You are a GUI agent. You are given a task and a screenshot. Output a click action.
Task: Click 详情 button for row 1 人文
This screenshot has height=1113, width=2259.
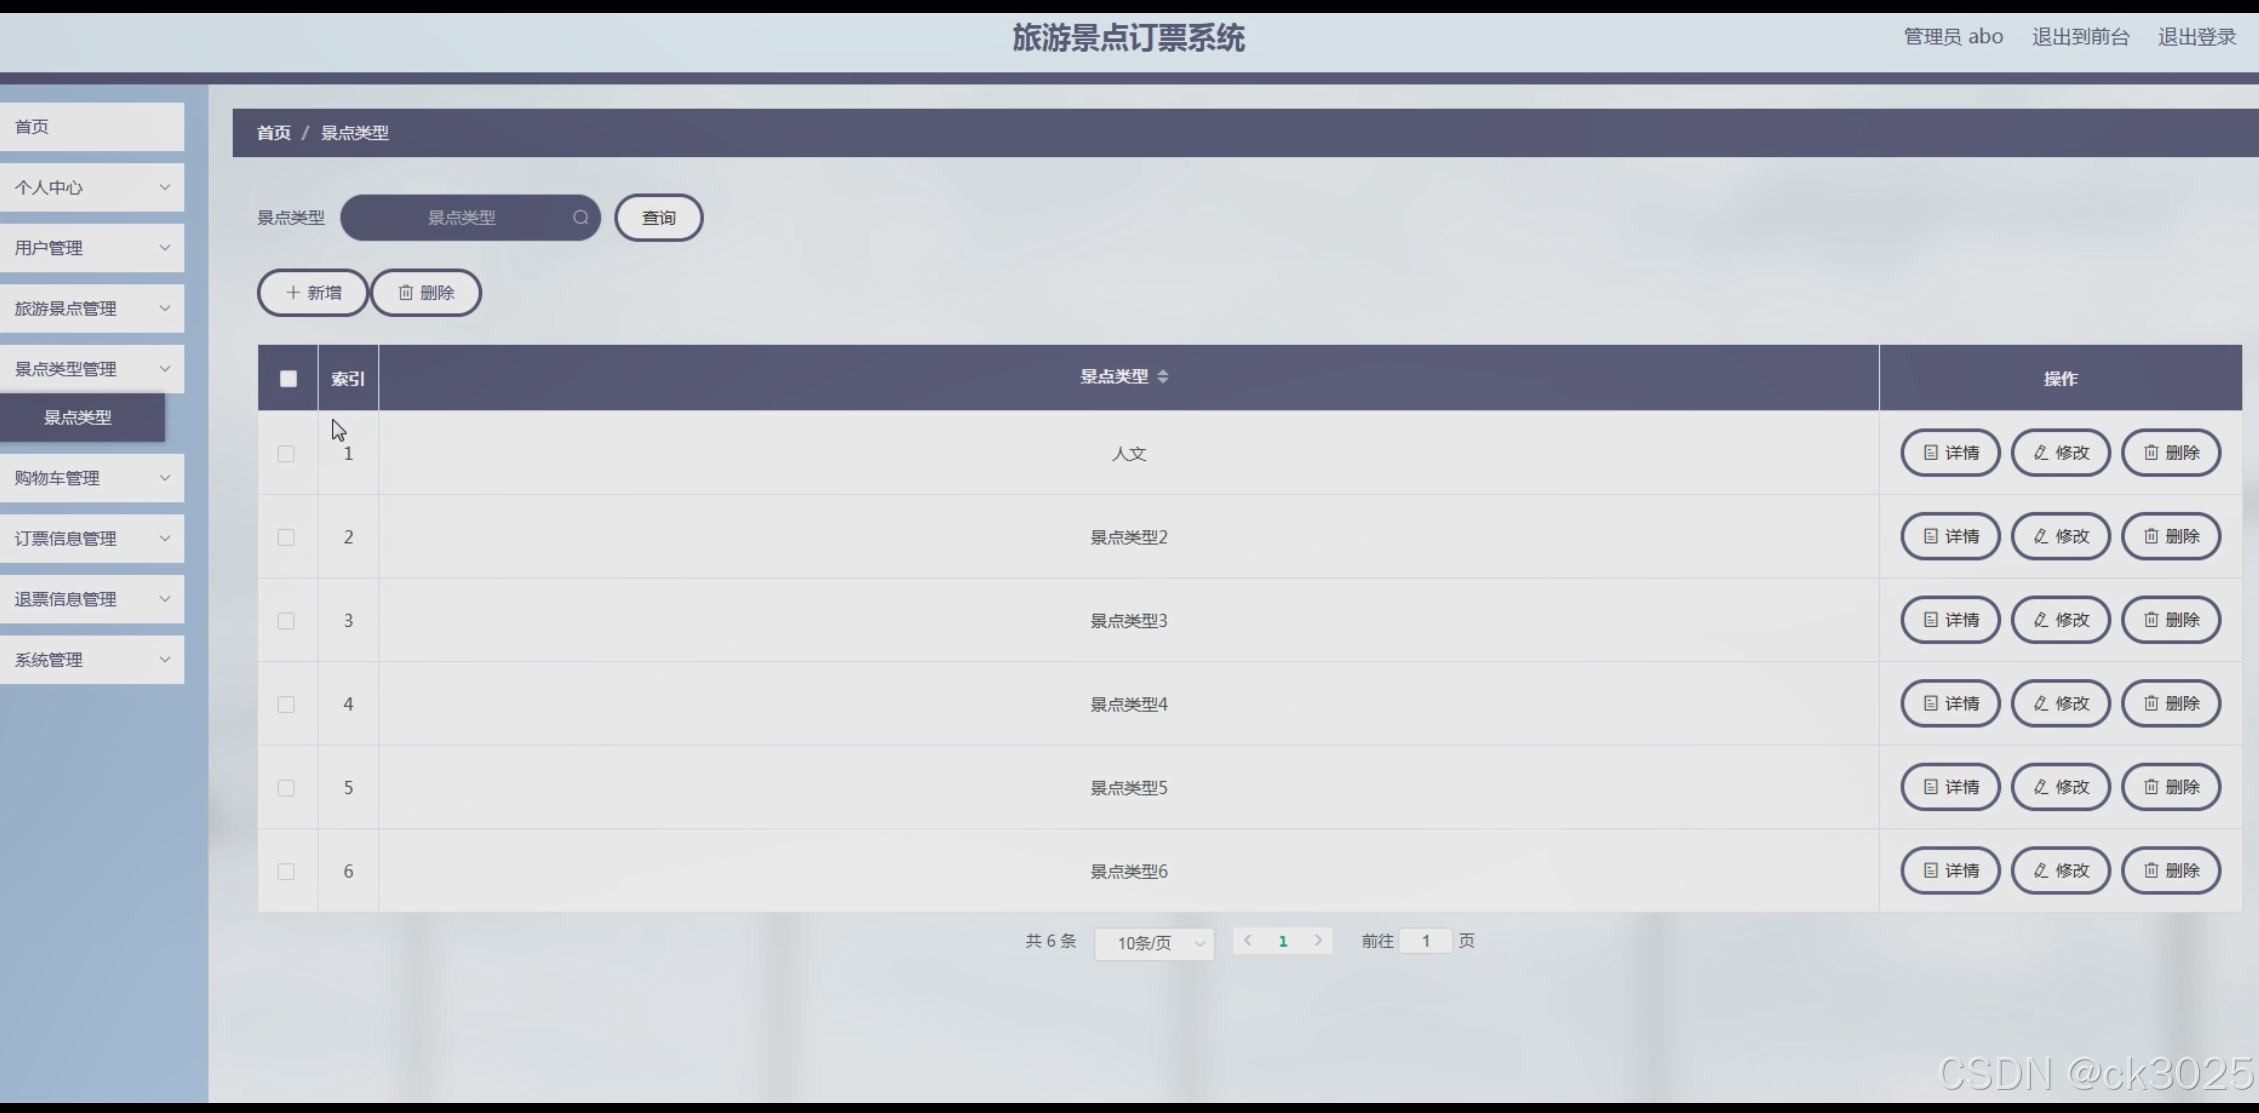pos(1949,453)
